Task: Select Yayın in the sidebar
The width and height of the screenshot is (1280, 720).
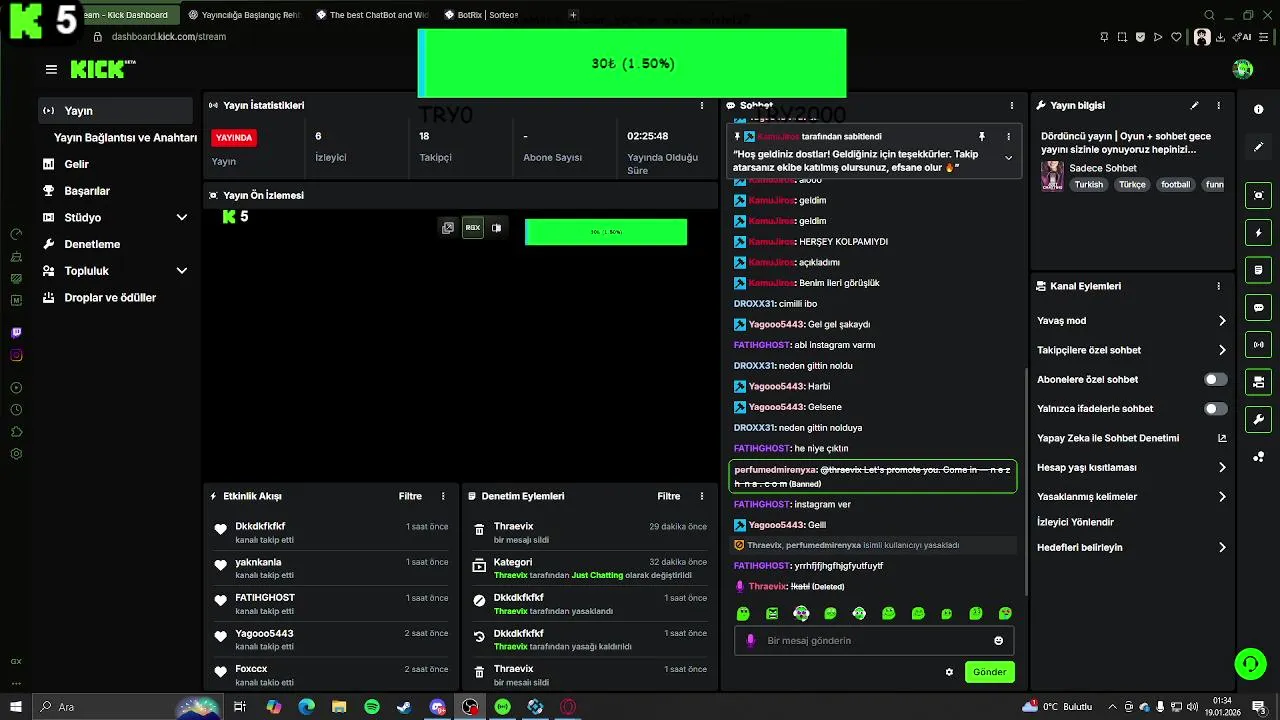Action: point(115,111)
